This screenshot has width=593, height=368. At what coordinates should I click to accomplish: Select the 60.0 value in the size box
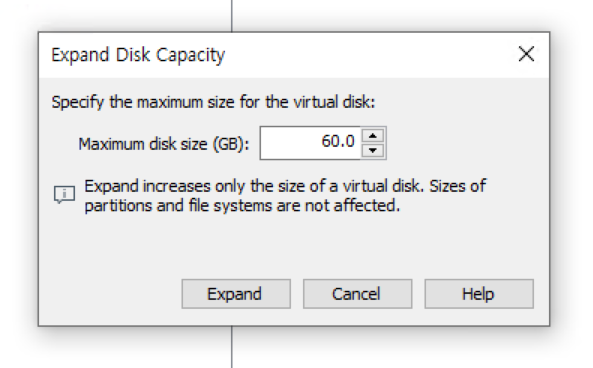[338, 141]
